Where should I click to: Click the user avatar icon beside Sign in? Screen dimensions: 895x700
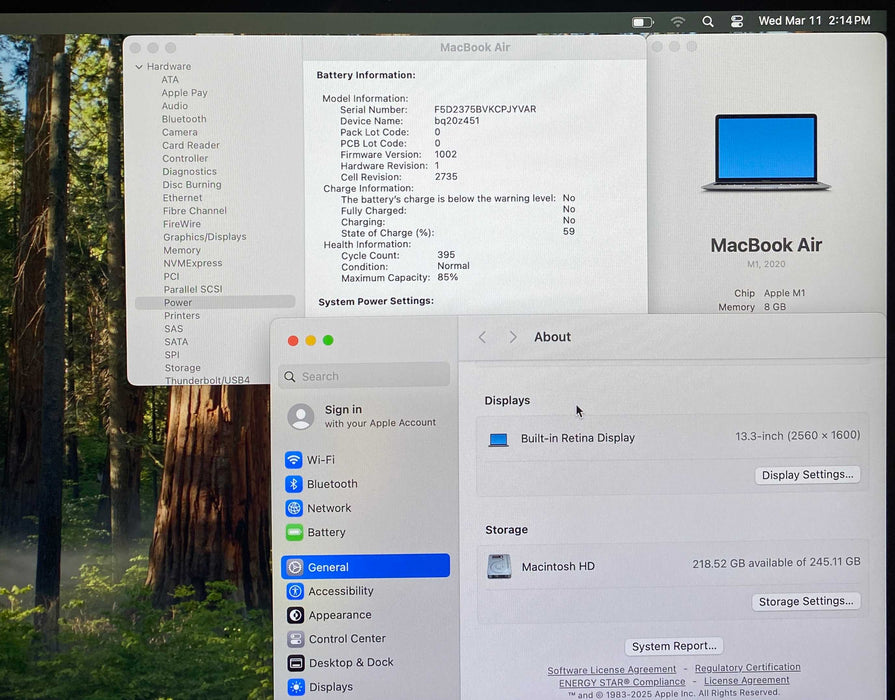(x=301, y=417)
